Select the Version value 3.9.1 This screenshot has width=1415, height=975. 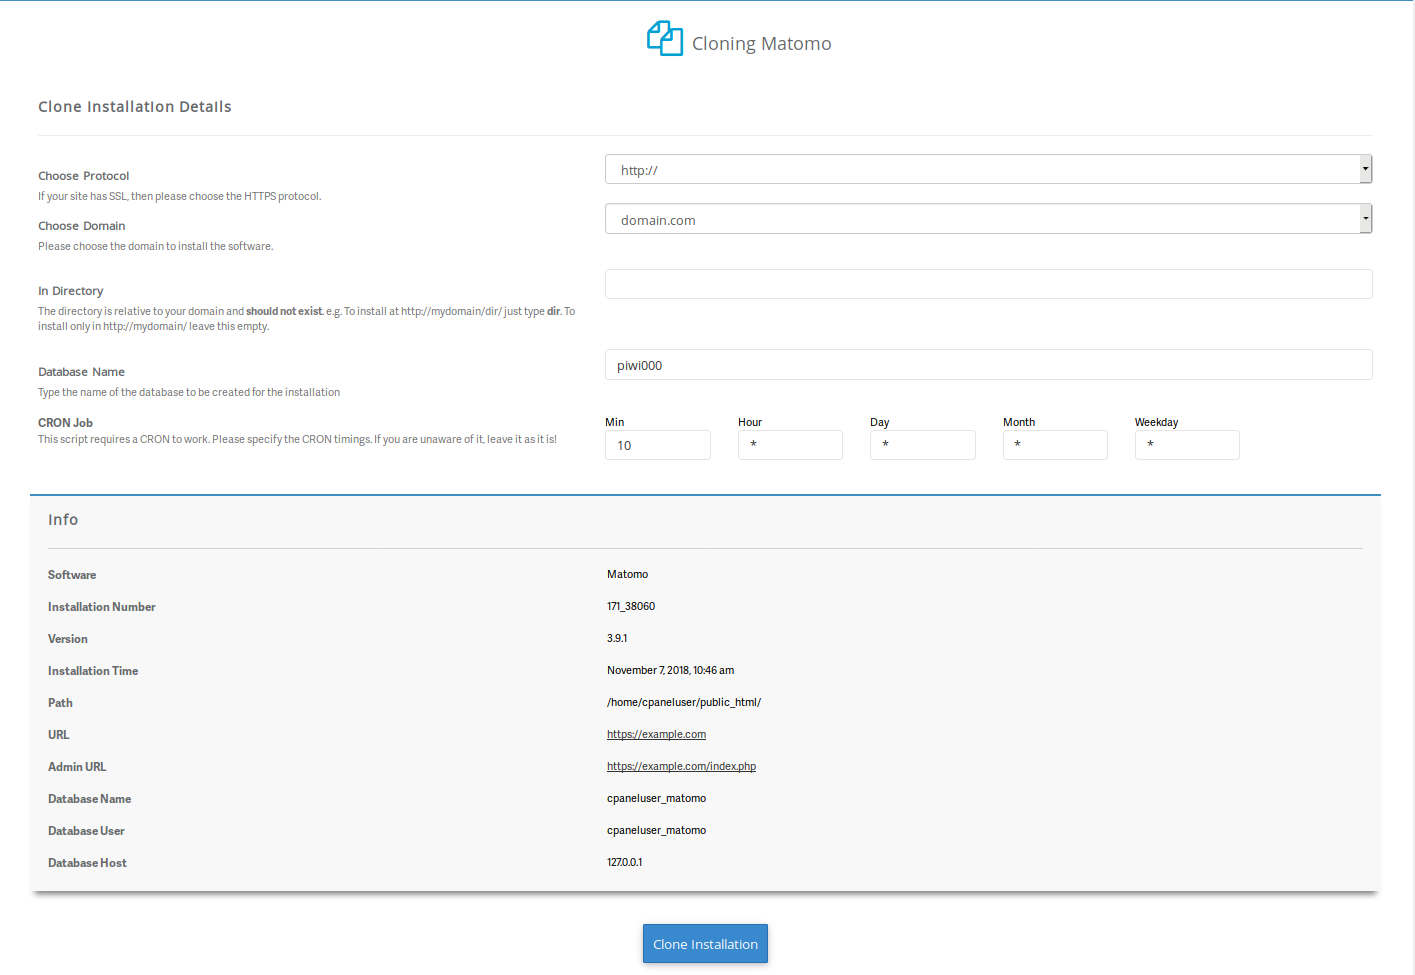617,638
